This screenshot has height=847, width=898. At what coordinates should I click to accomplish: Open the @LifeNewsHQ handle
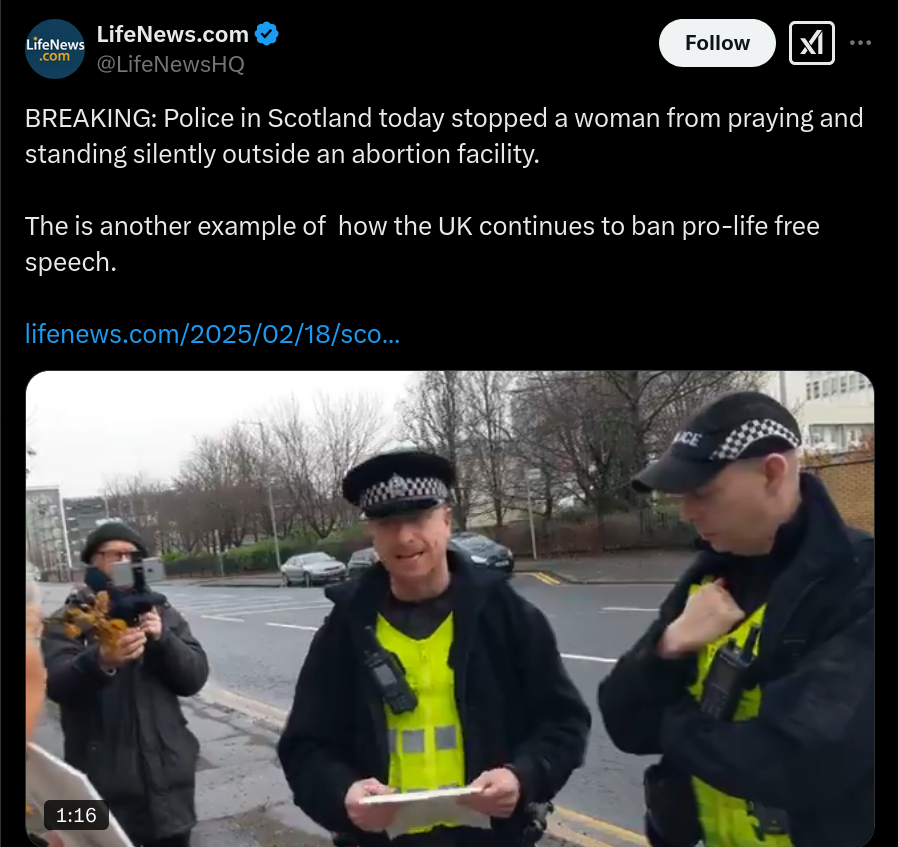click(171, 64)
